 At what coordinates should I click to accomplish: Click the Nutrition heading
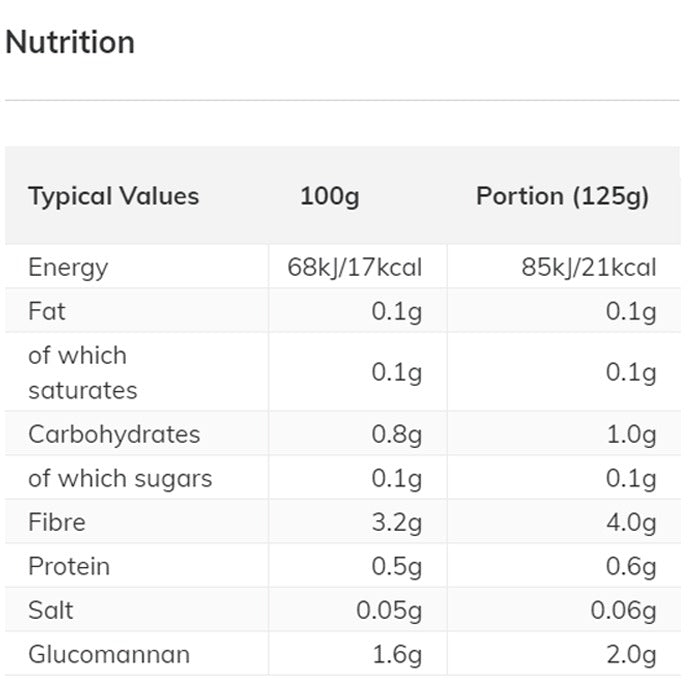(x=70, y=43)
